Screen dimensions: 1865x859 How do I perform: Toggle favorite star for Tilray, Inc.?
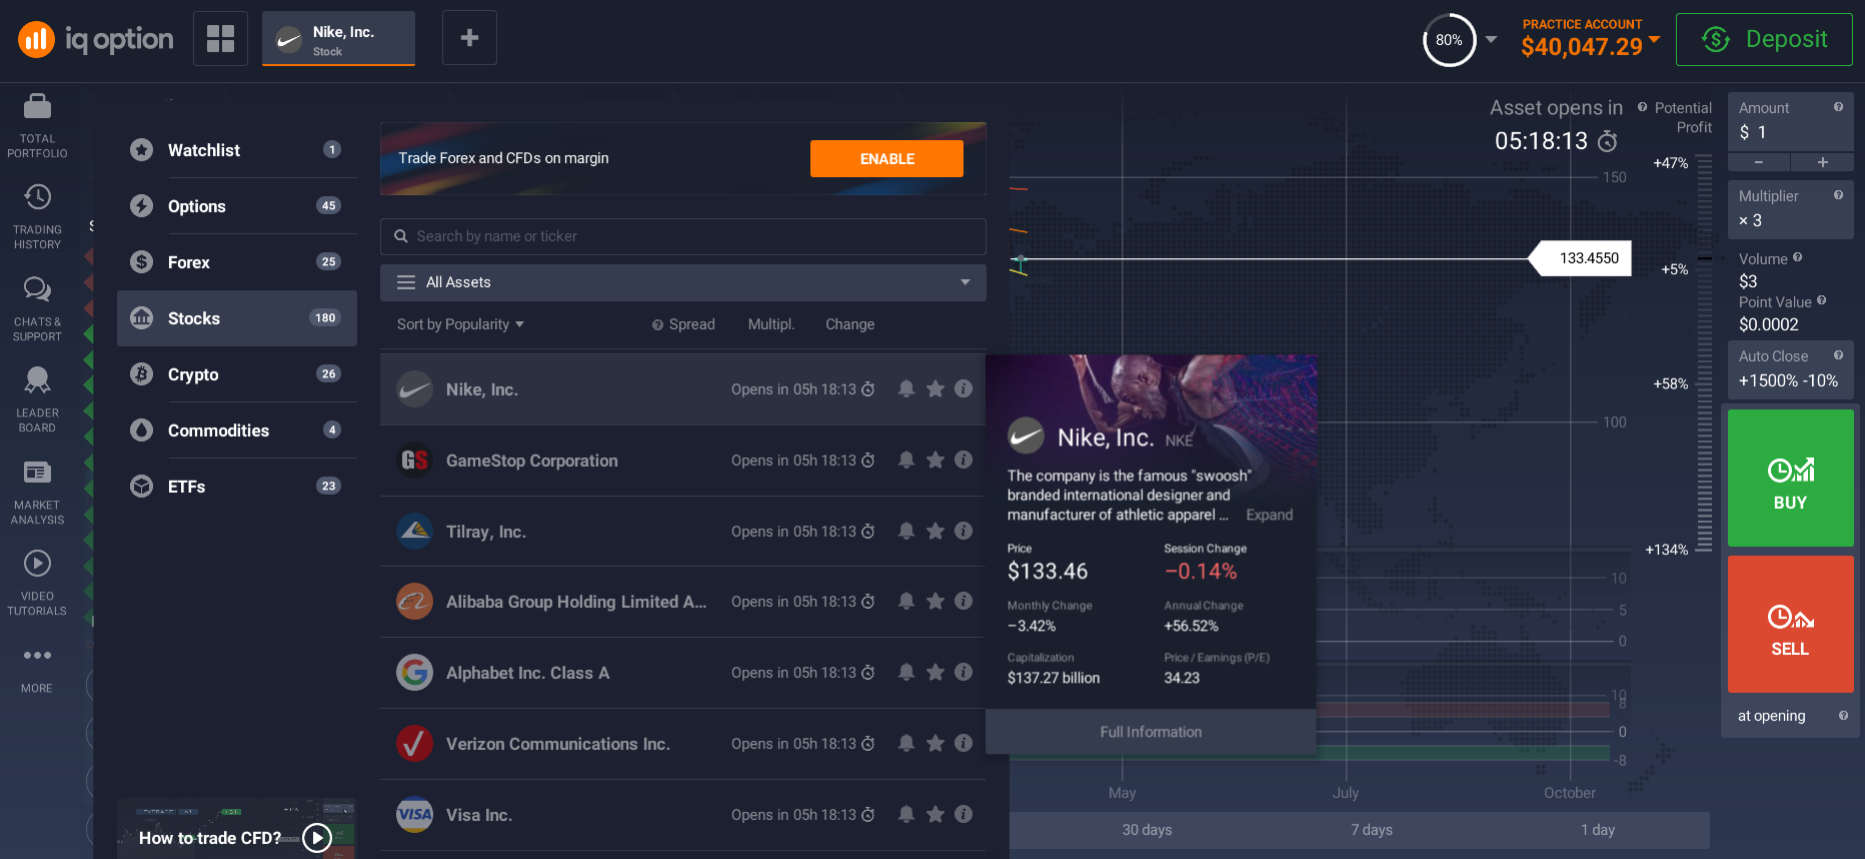coord(935,531)
